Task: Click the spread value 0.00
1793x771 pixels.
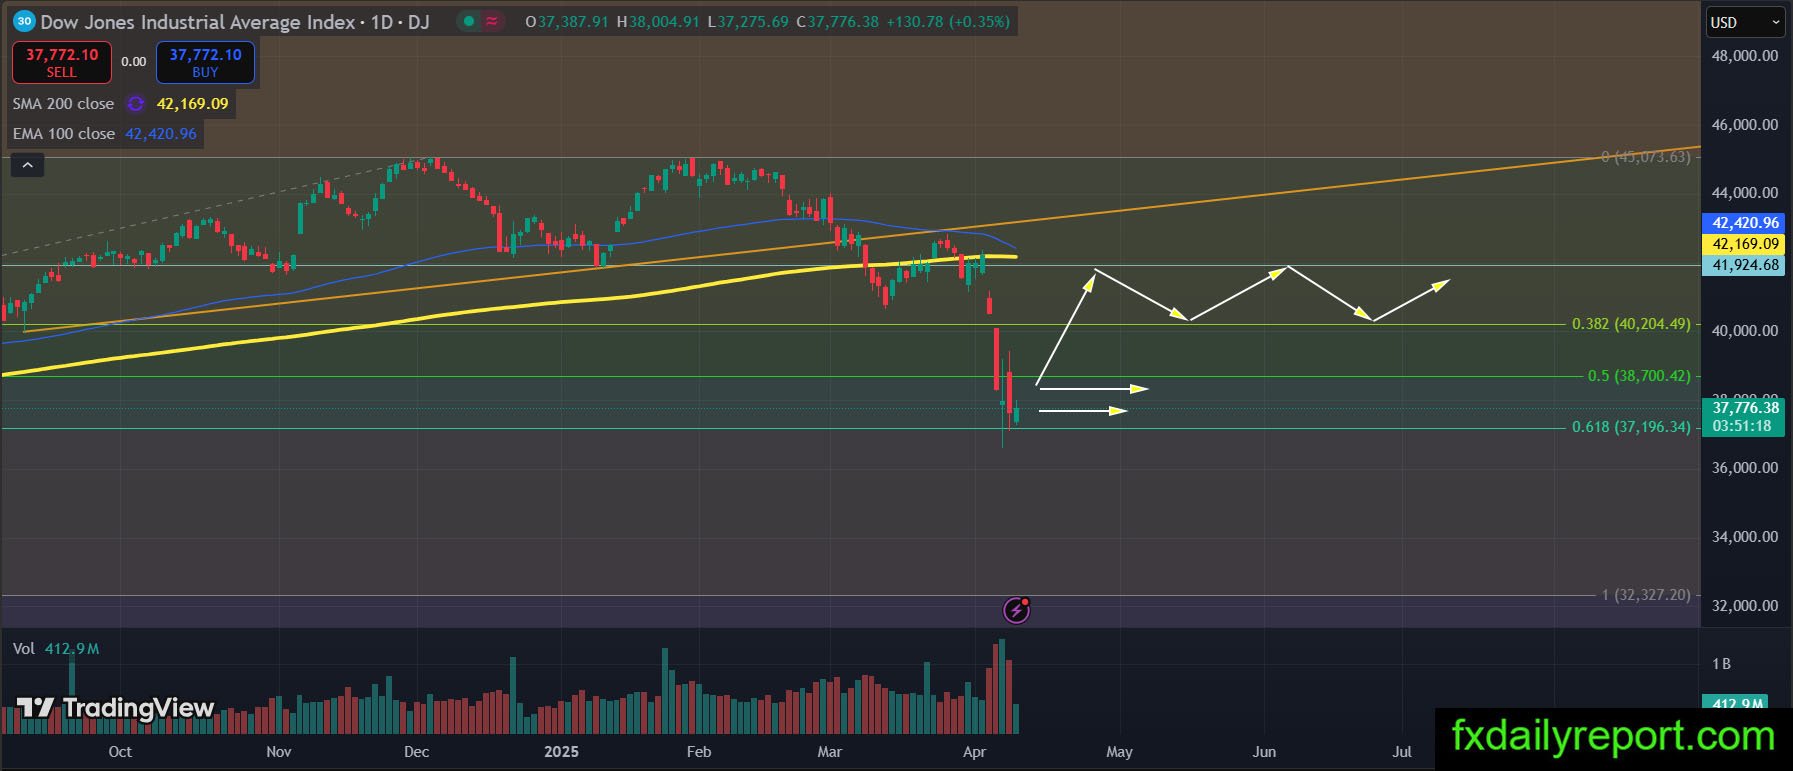Action: [134, 62]
